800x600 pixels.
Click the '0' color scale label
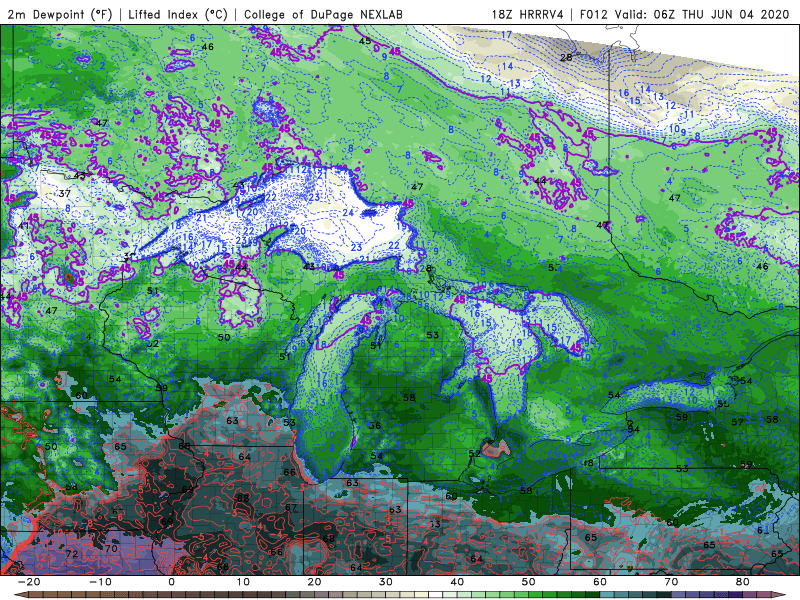click(x=171, y=582)
